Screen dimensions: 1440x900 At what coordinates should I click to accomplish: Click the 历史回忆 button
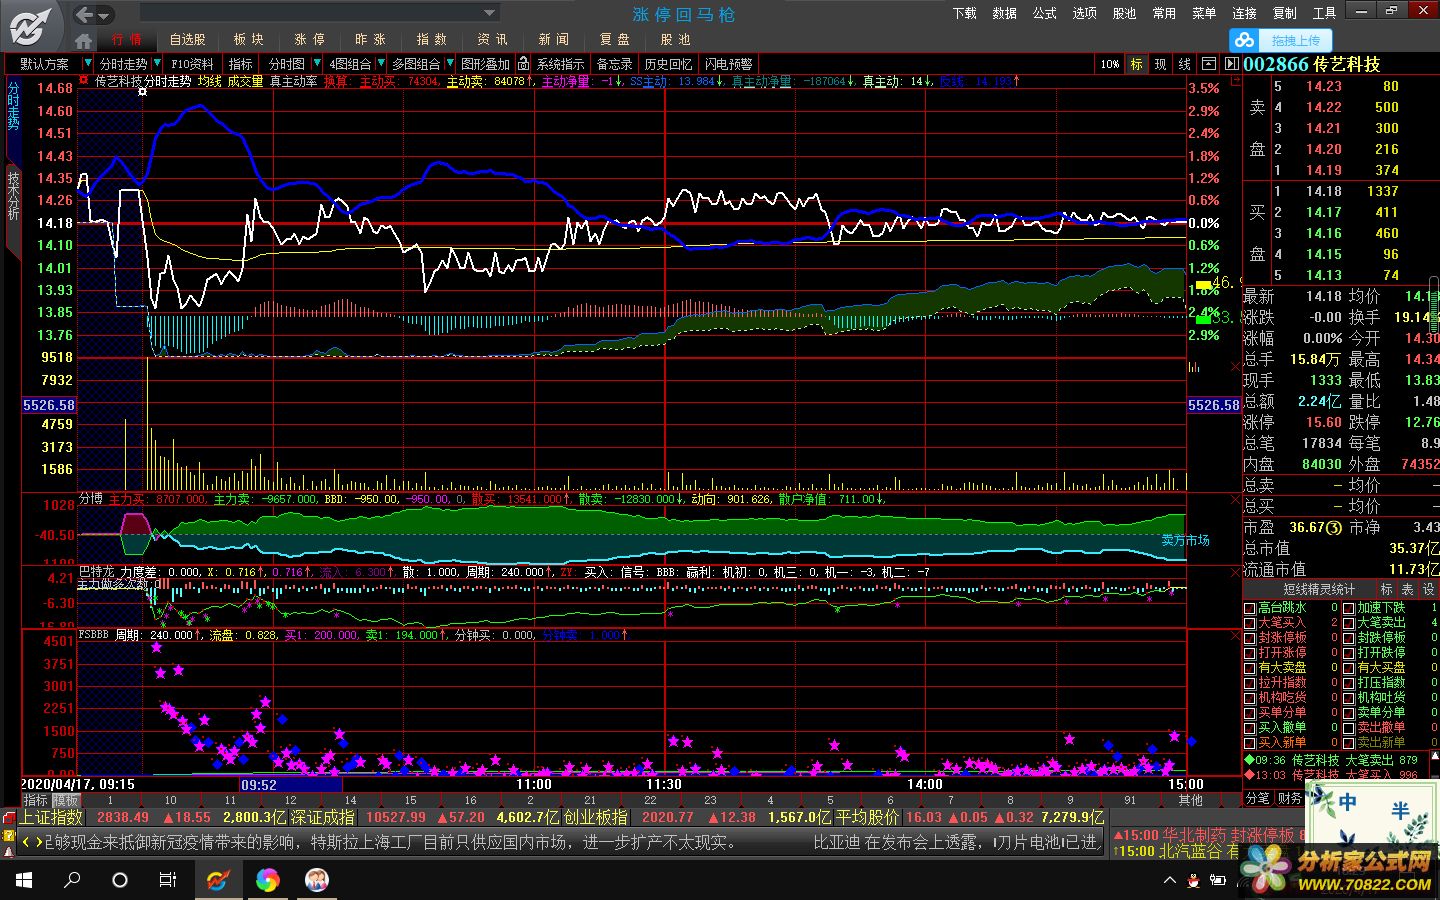click(x=668, y=63)
